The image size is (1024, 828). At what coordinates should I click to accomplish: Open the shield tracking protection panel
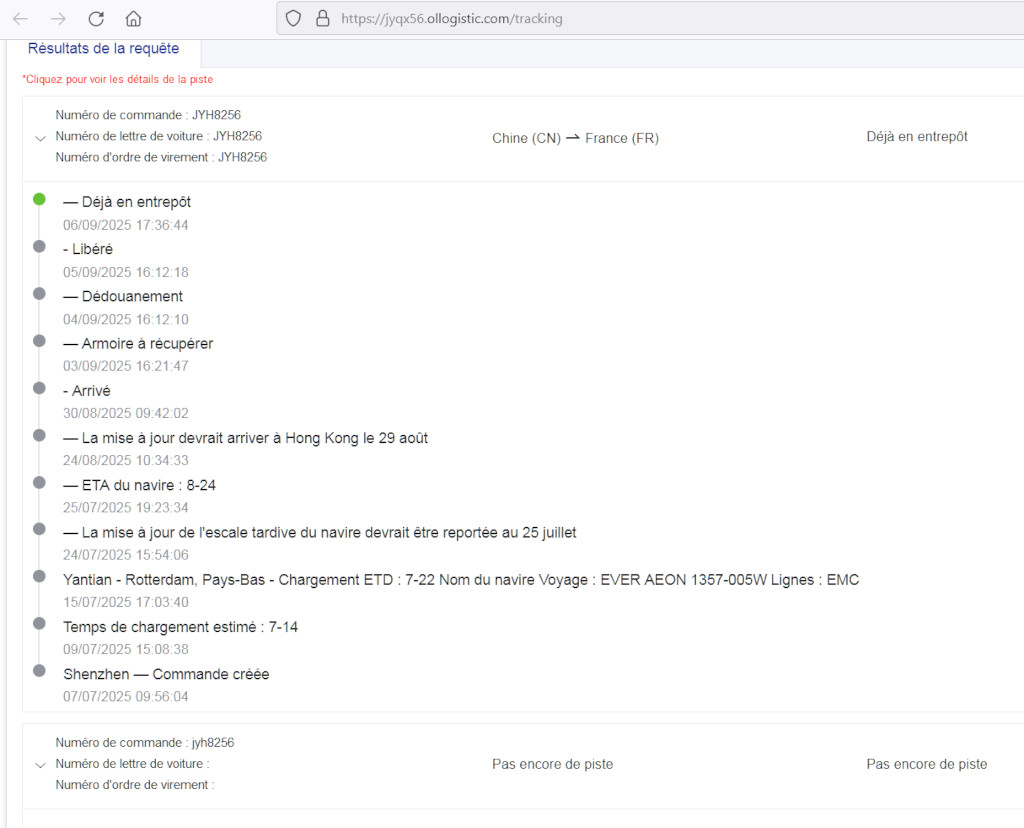293,18
